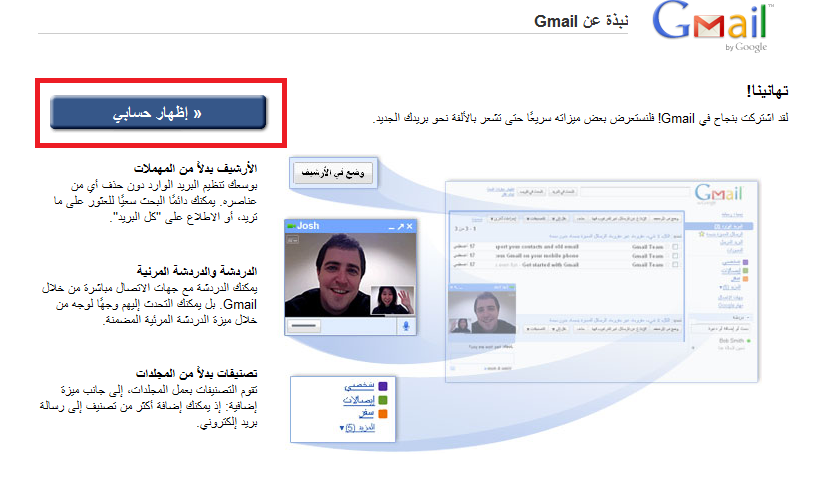Screen dimensions: 814x479
Task: Click the نبذة عن Gmail page title
Action: [x=581, y=21]
